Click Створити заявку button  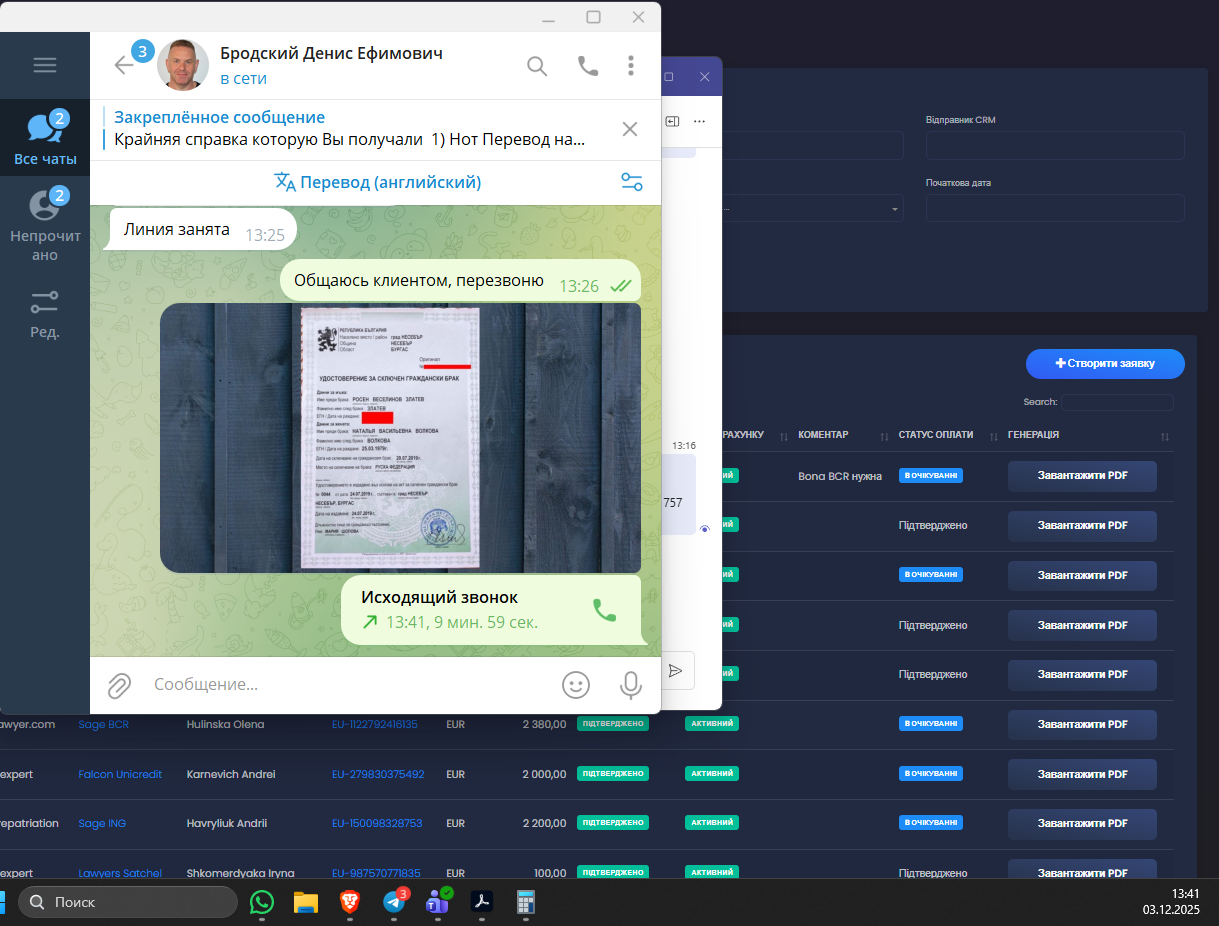point(1105,363)
